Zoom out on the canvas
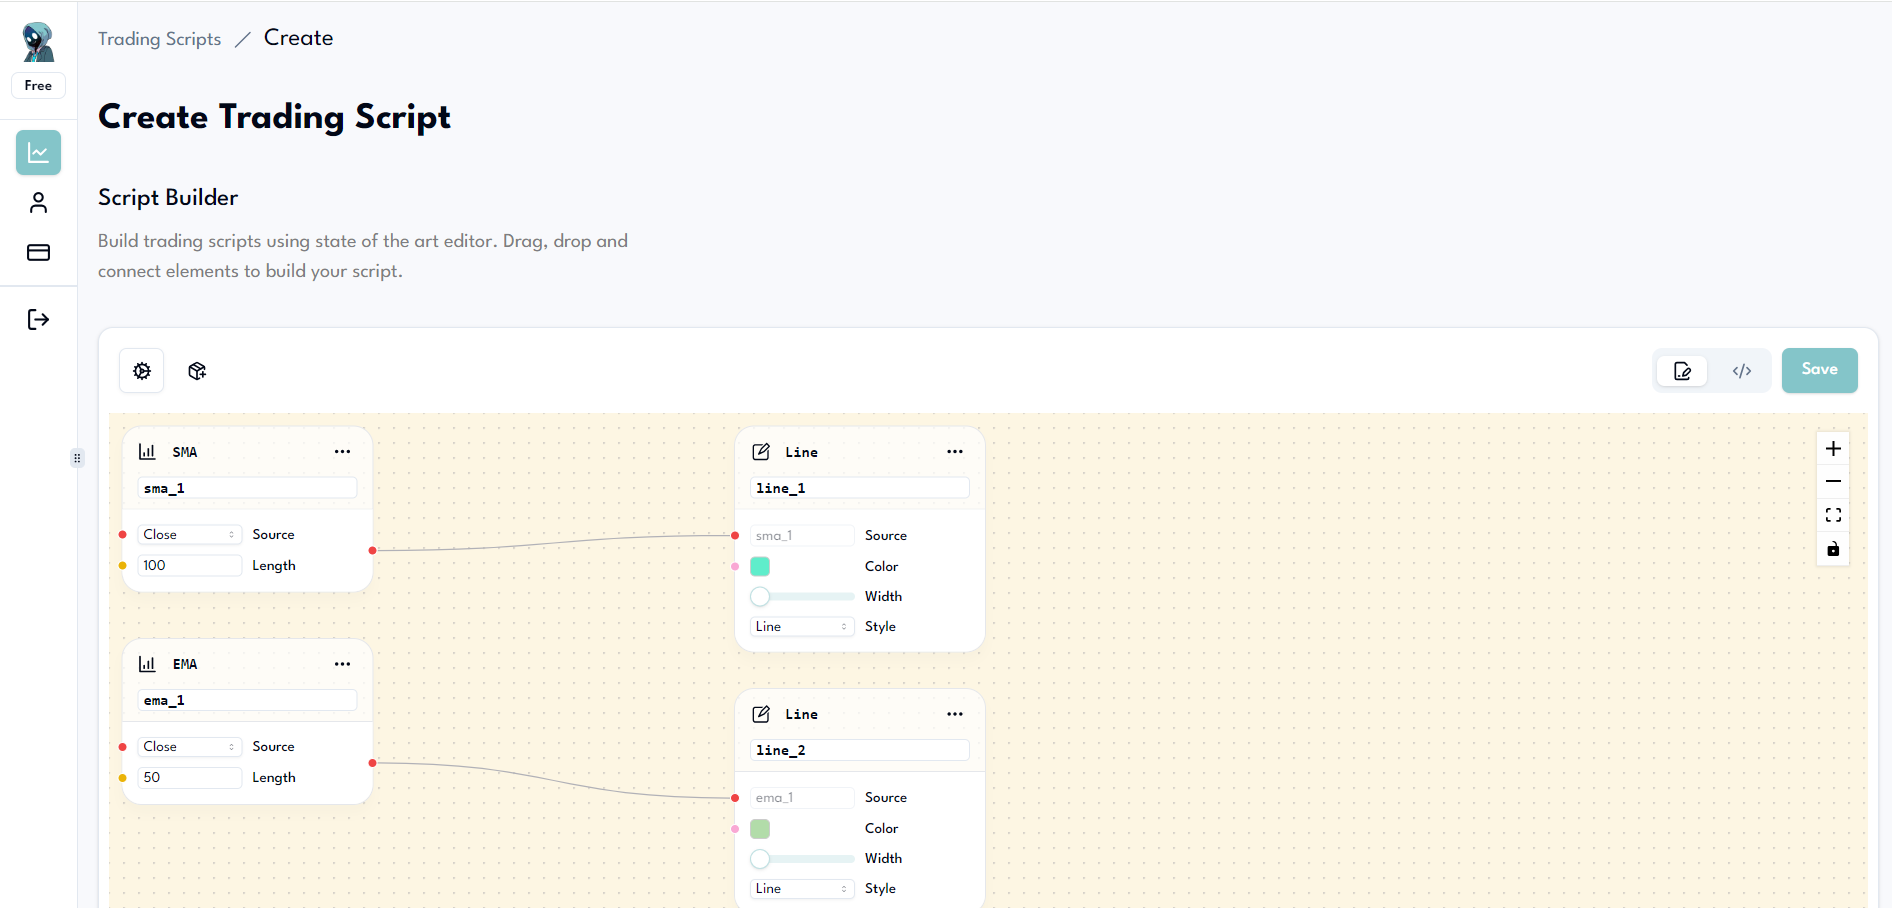Screen dimensions: 1892x908 coord(1833,481)
